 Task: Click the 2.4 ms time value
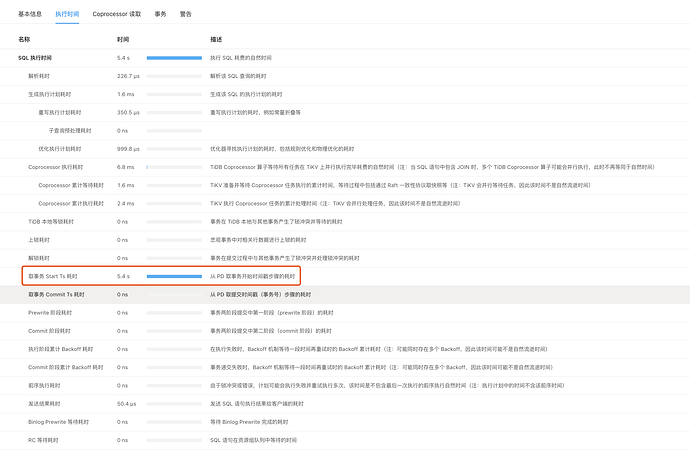(x=126, y=203)
